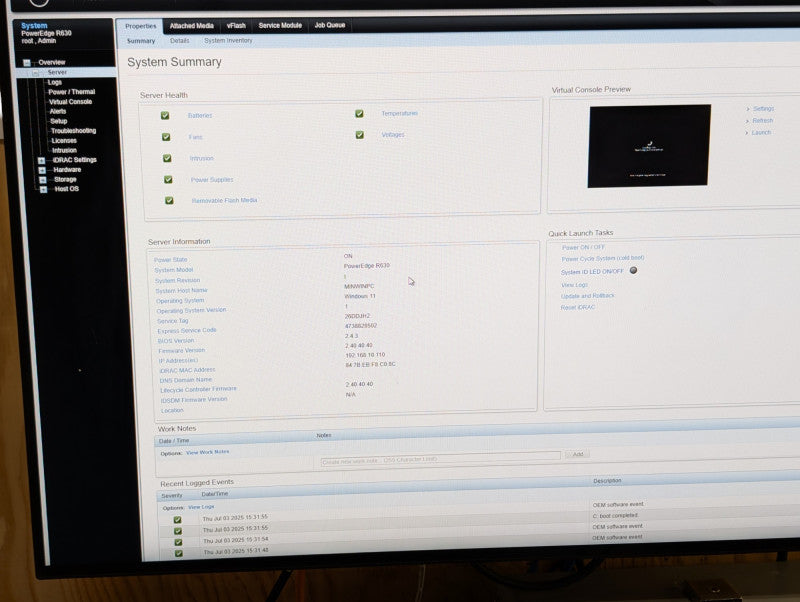The height and width of the screenshot is (602, 800).
Task: Click severity icon for 15:31:54 event
Action: pyautogui.click(x=178, y=542)
